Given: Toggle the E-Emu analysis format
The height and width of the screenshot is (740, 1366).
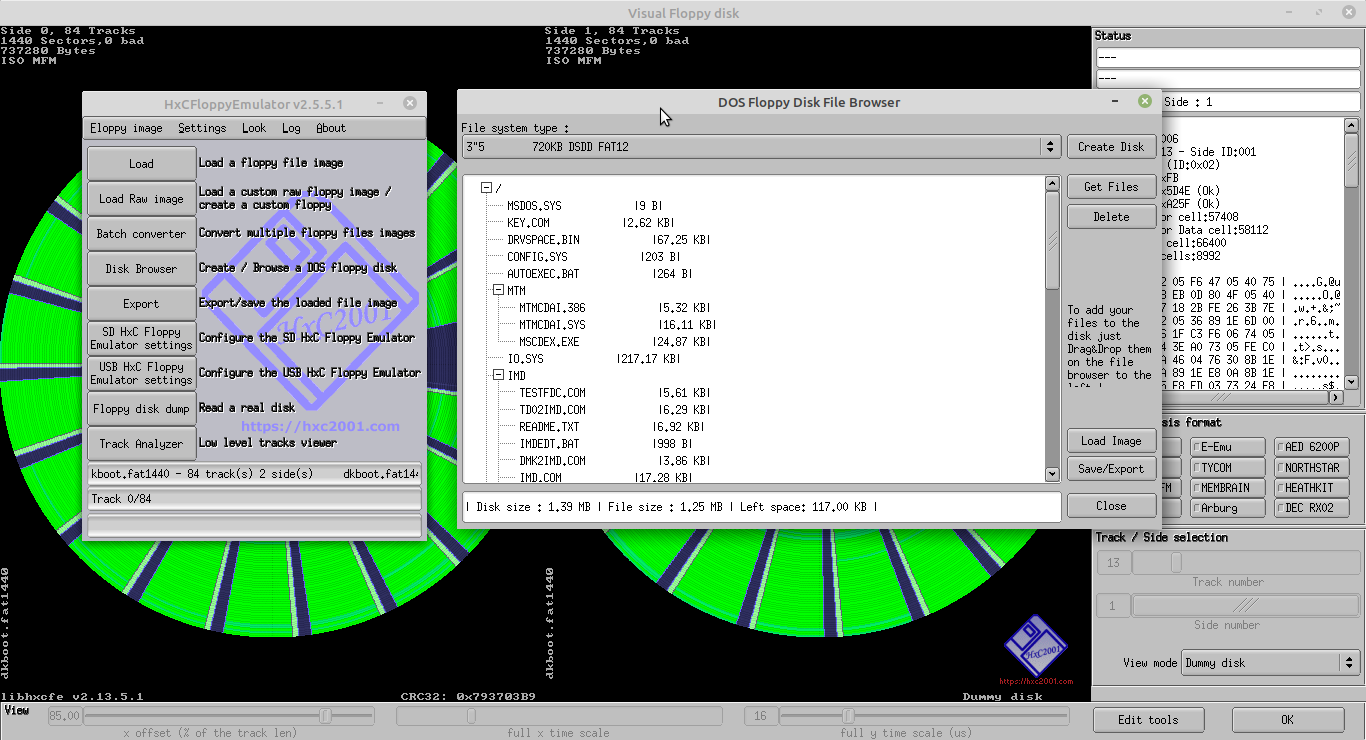Looking at the screenshot, I should 1229,447.
